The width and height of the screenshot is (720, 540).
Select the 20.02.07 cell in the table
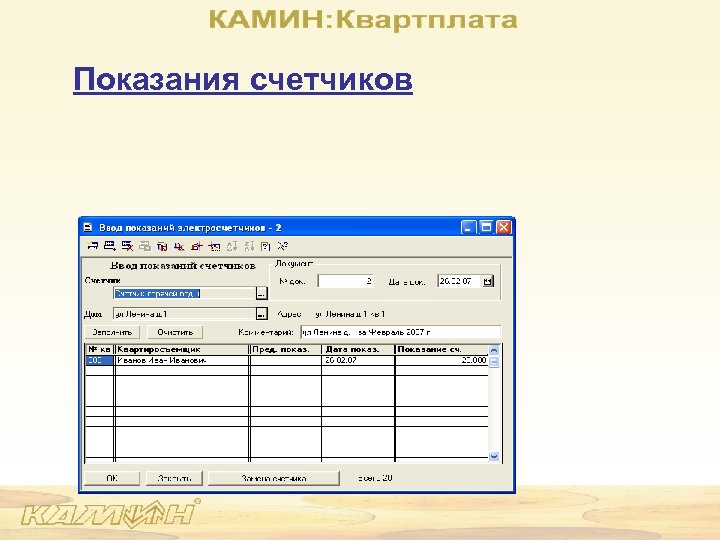point(358,360)
